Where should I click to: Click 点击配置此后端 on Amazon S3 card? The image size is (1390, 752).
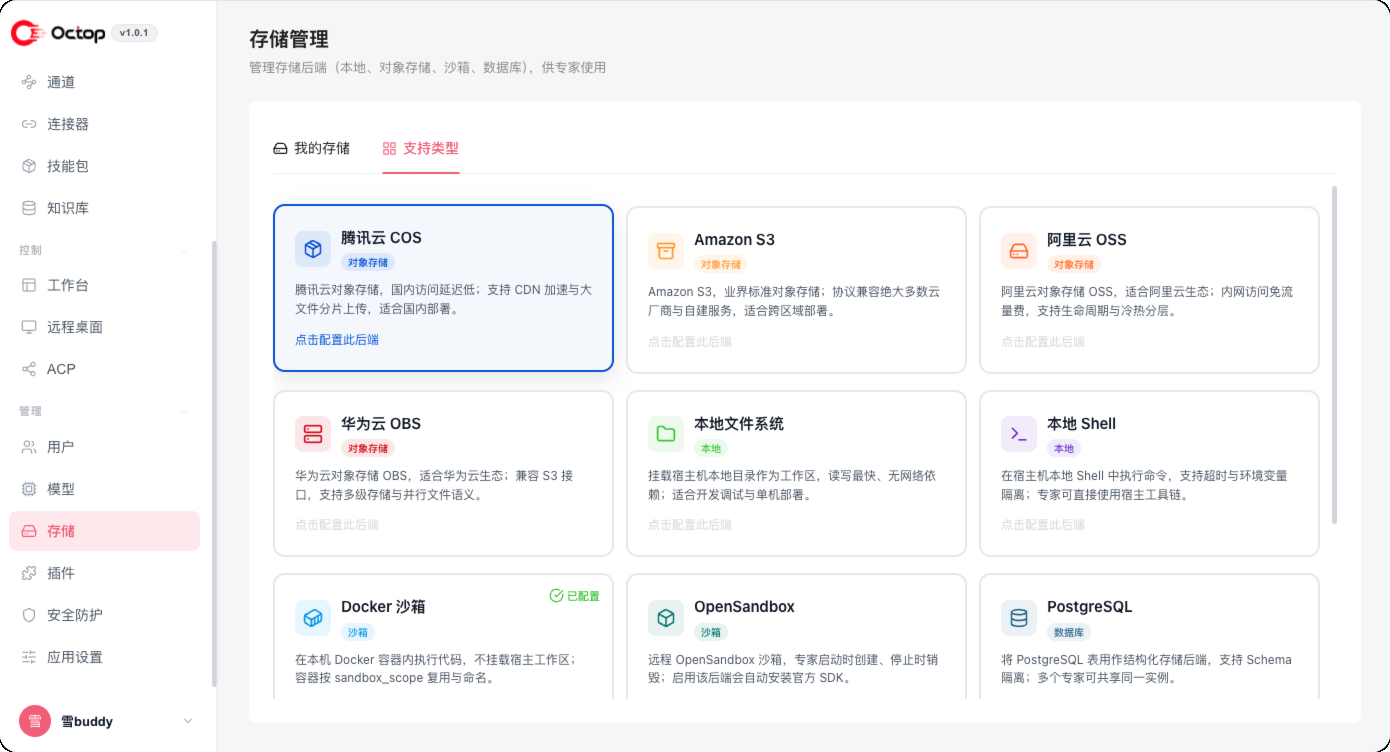pos(690,342)
